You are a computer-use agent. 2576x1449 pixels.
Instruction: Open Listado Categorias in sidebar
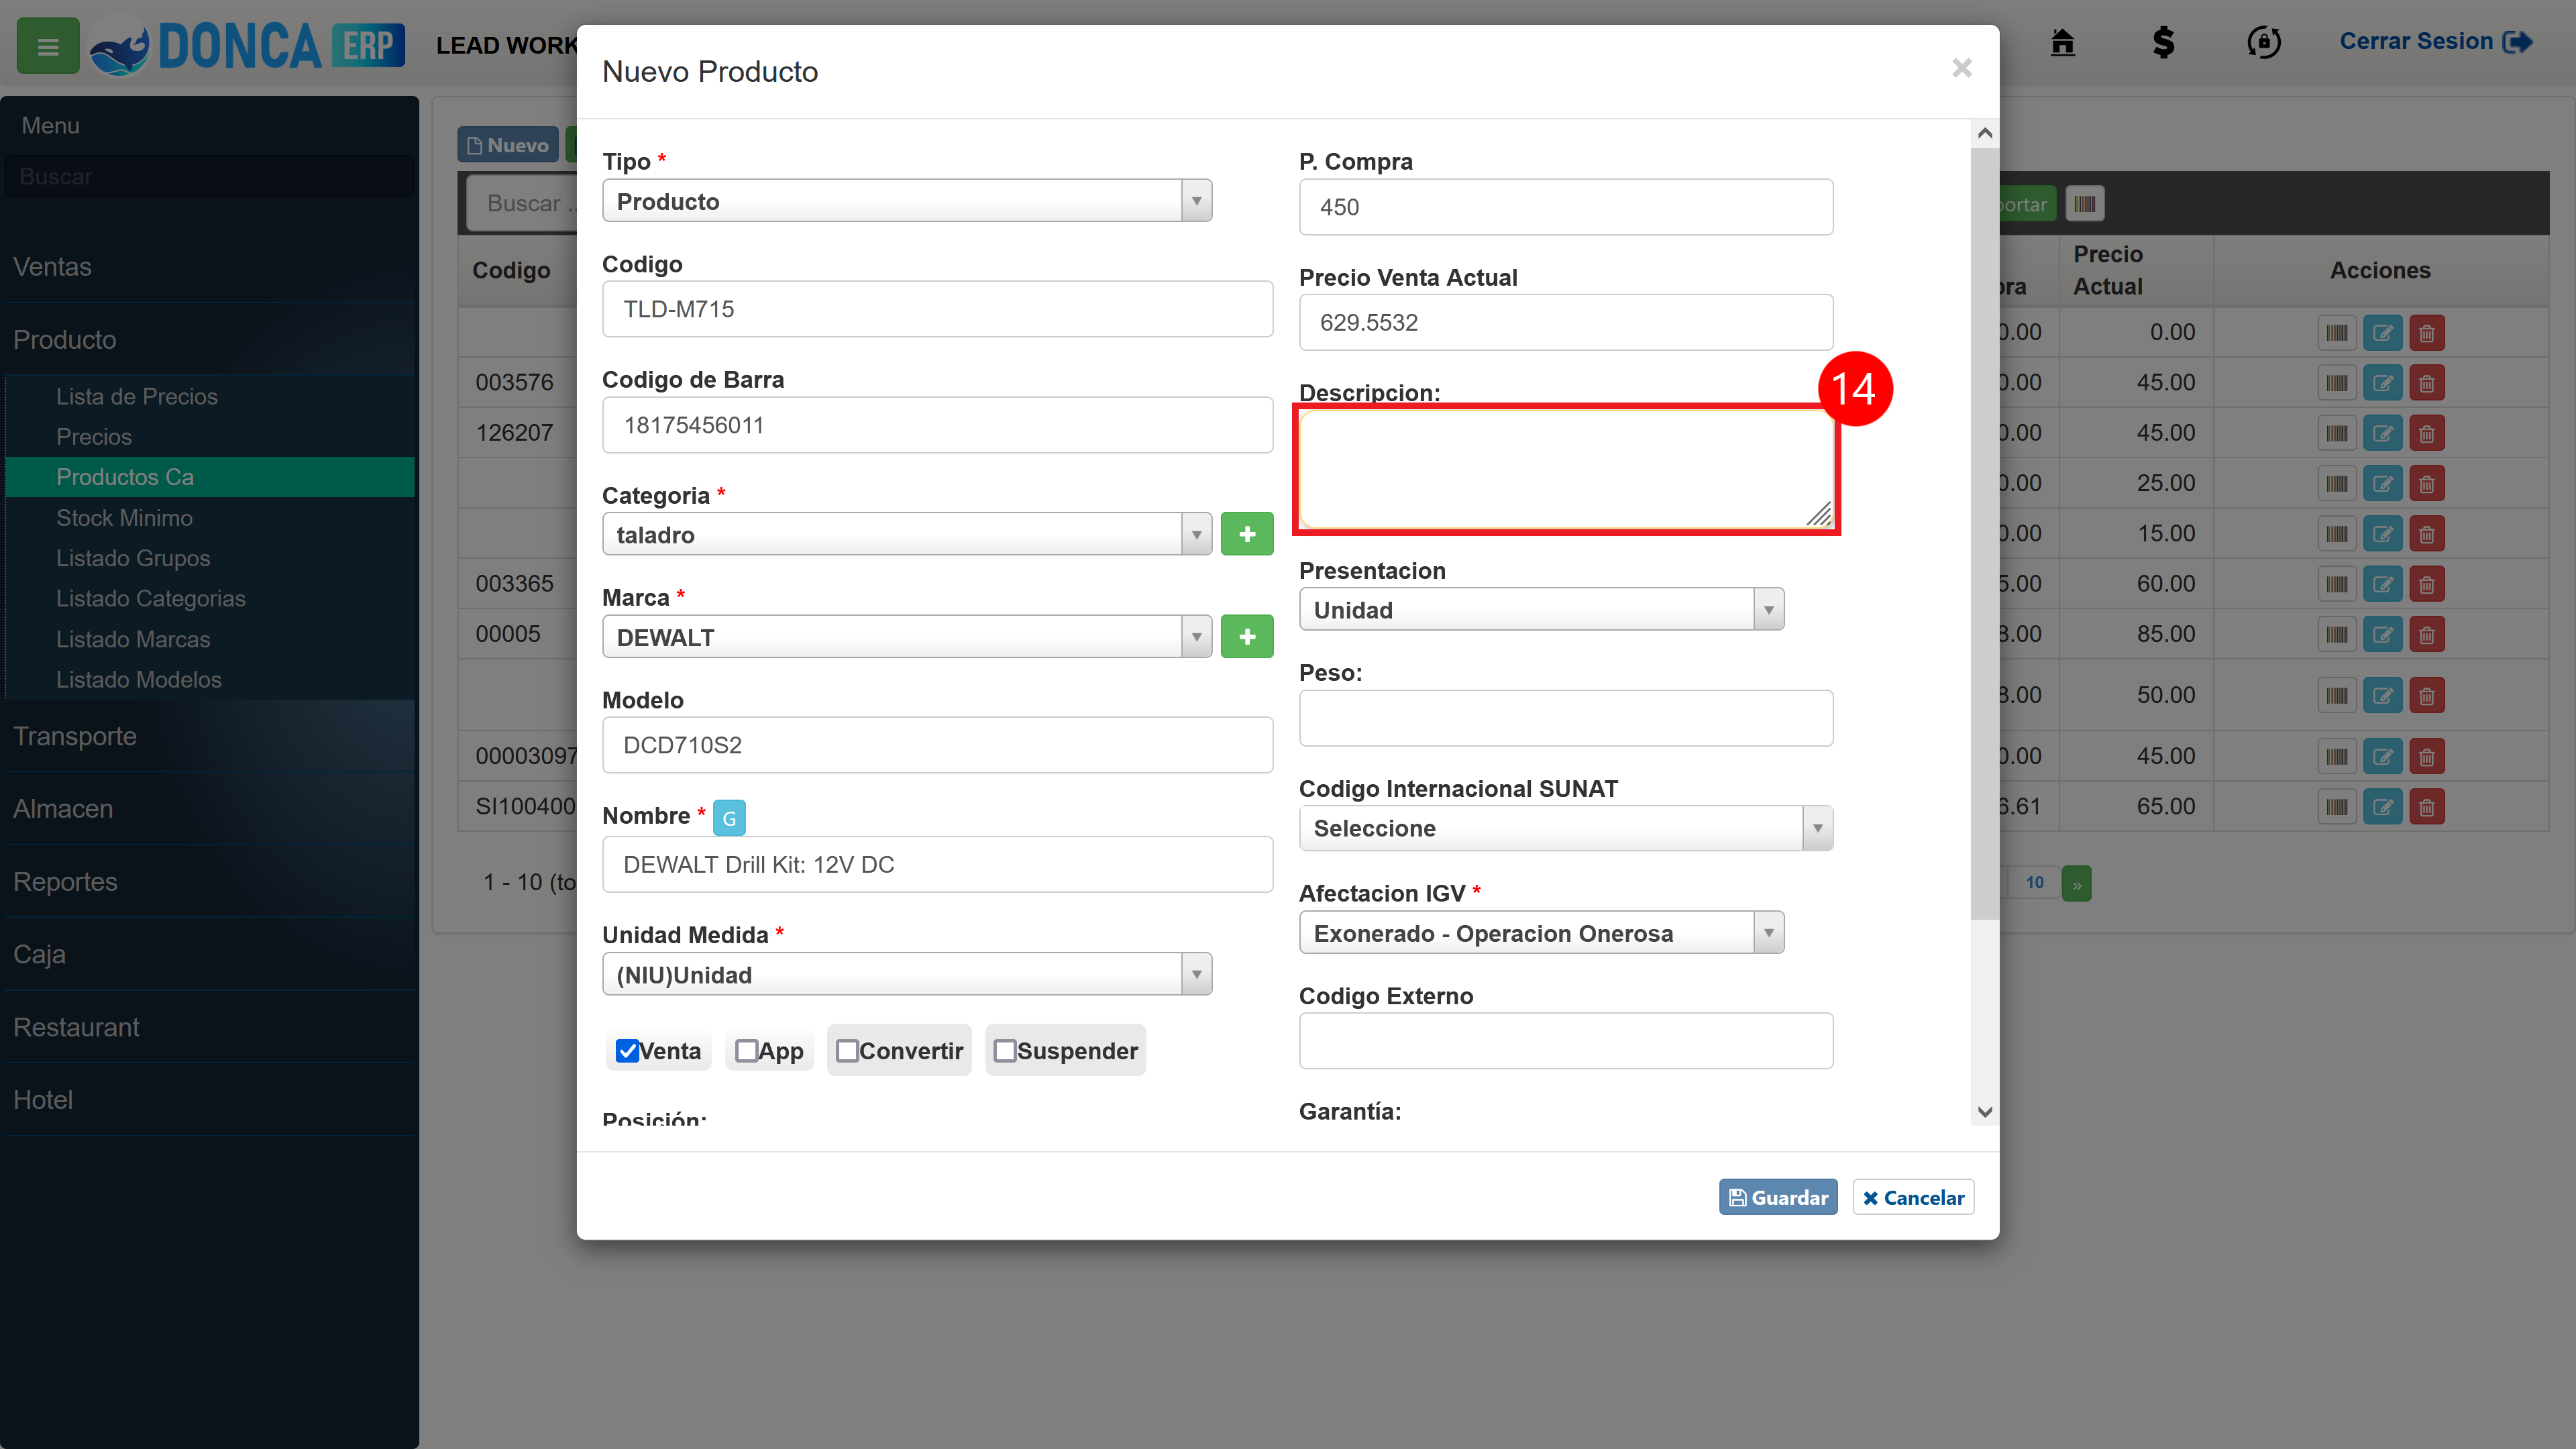(150, 598)
